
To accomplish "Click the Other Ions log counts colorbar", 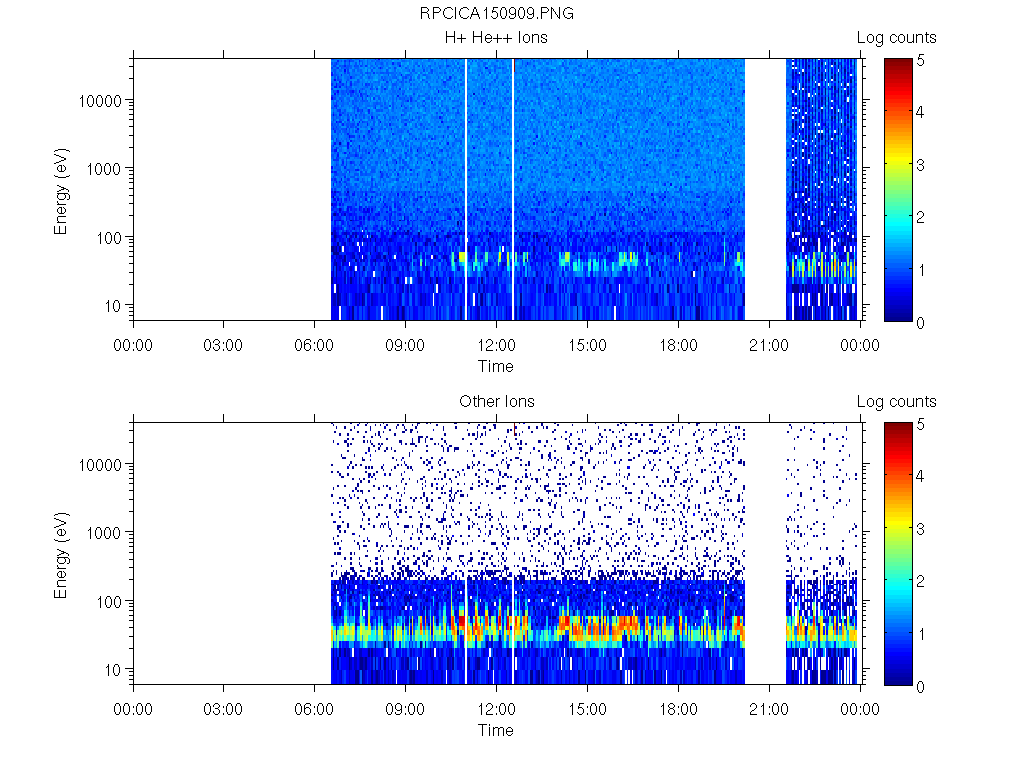I will pyautogui.click(x=898, y=553).
